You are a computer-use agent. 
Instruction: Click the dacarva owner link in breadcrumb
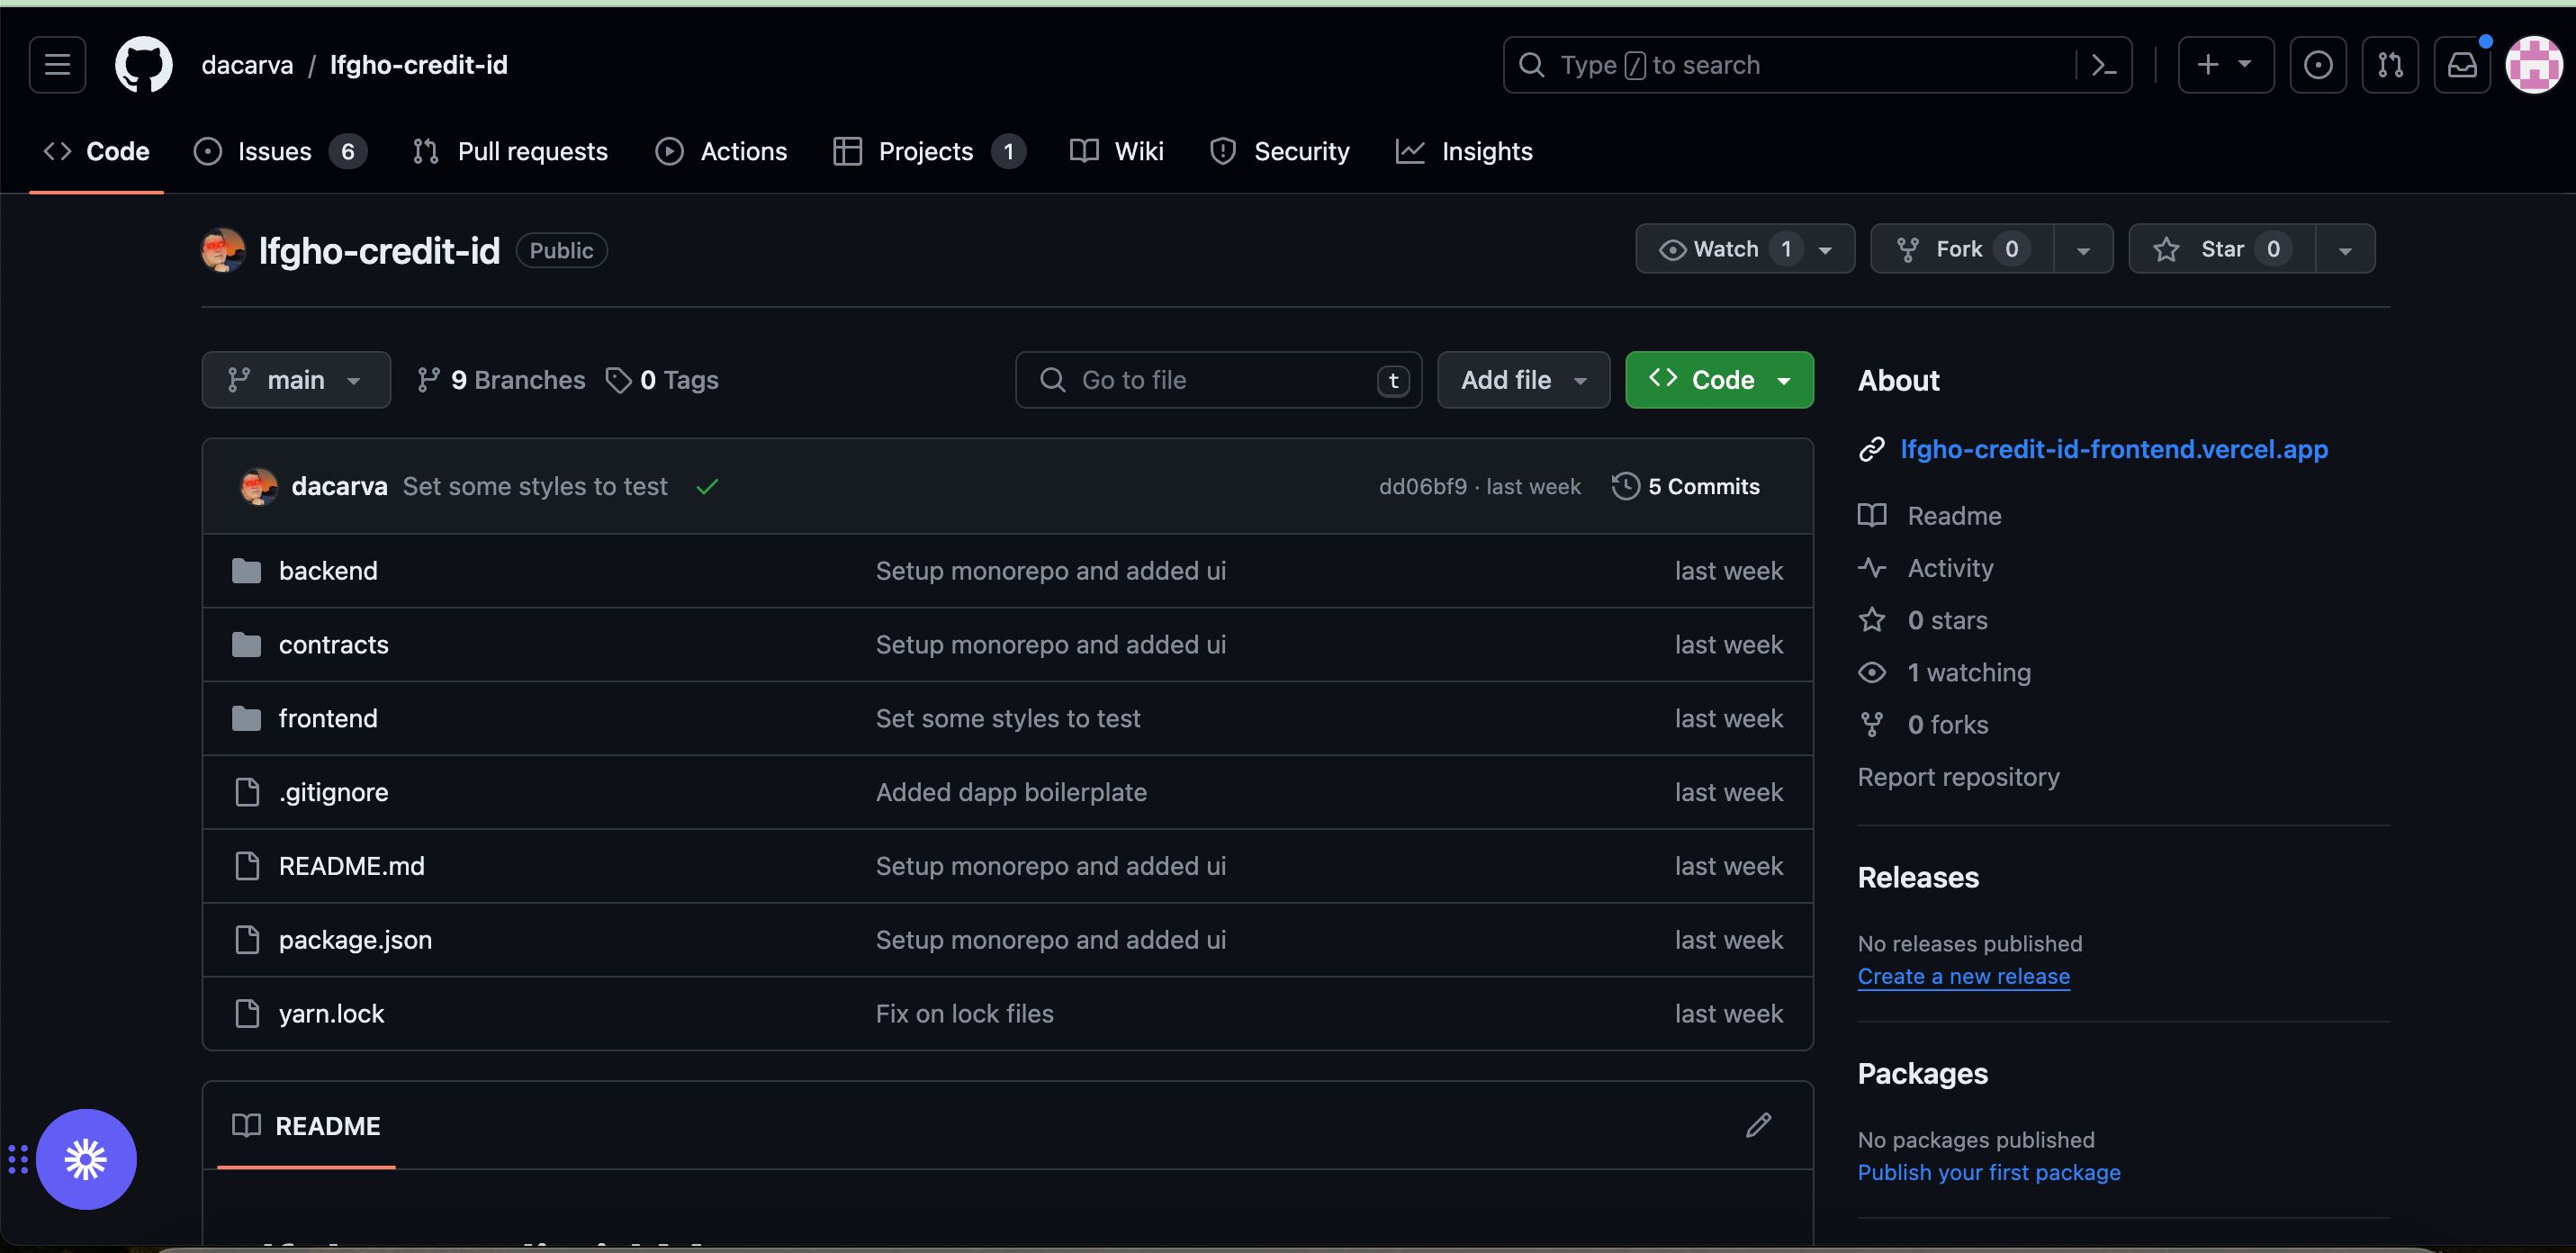[x=247, y=65]
